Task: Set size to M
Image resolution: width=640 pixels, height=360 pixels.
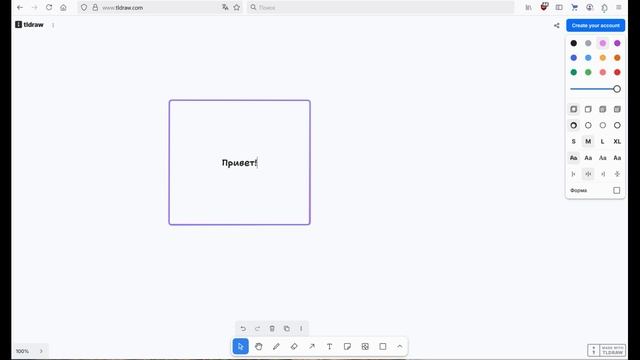Action: click(588, 142)
